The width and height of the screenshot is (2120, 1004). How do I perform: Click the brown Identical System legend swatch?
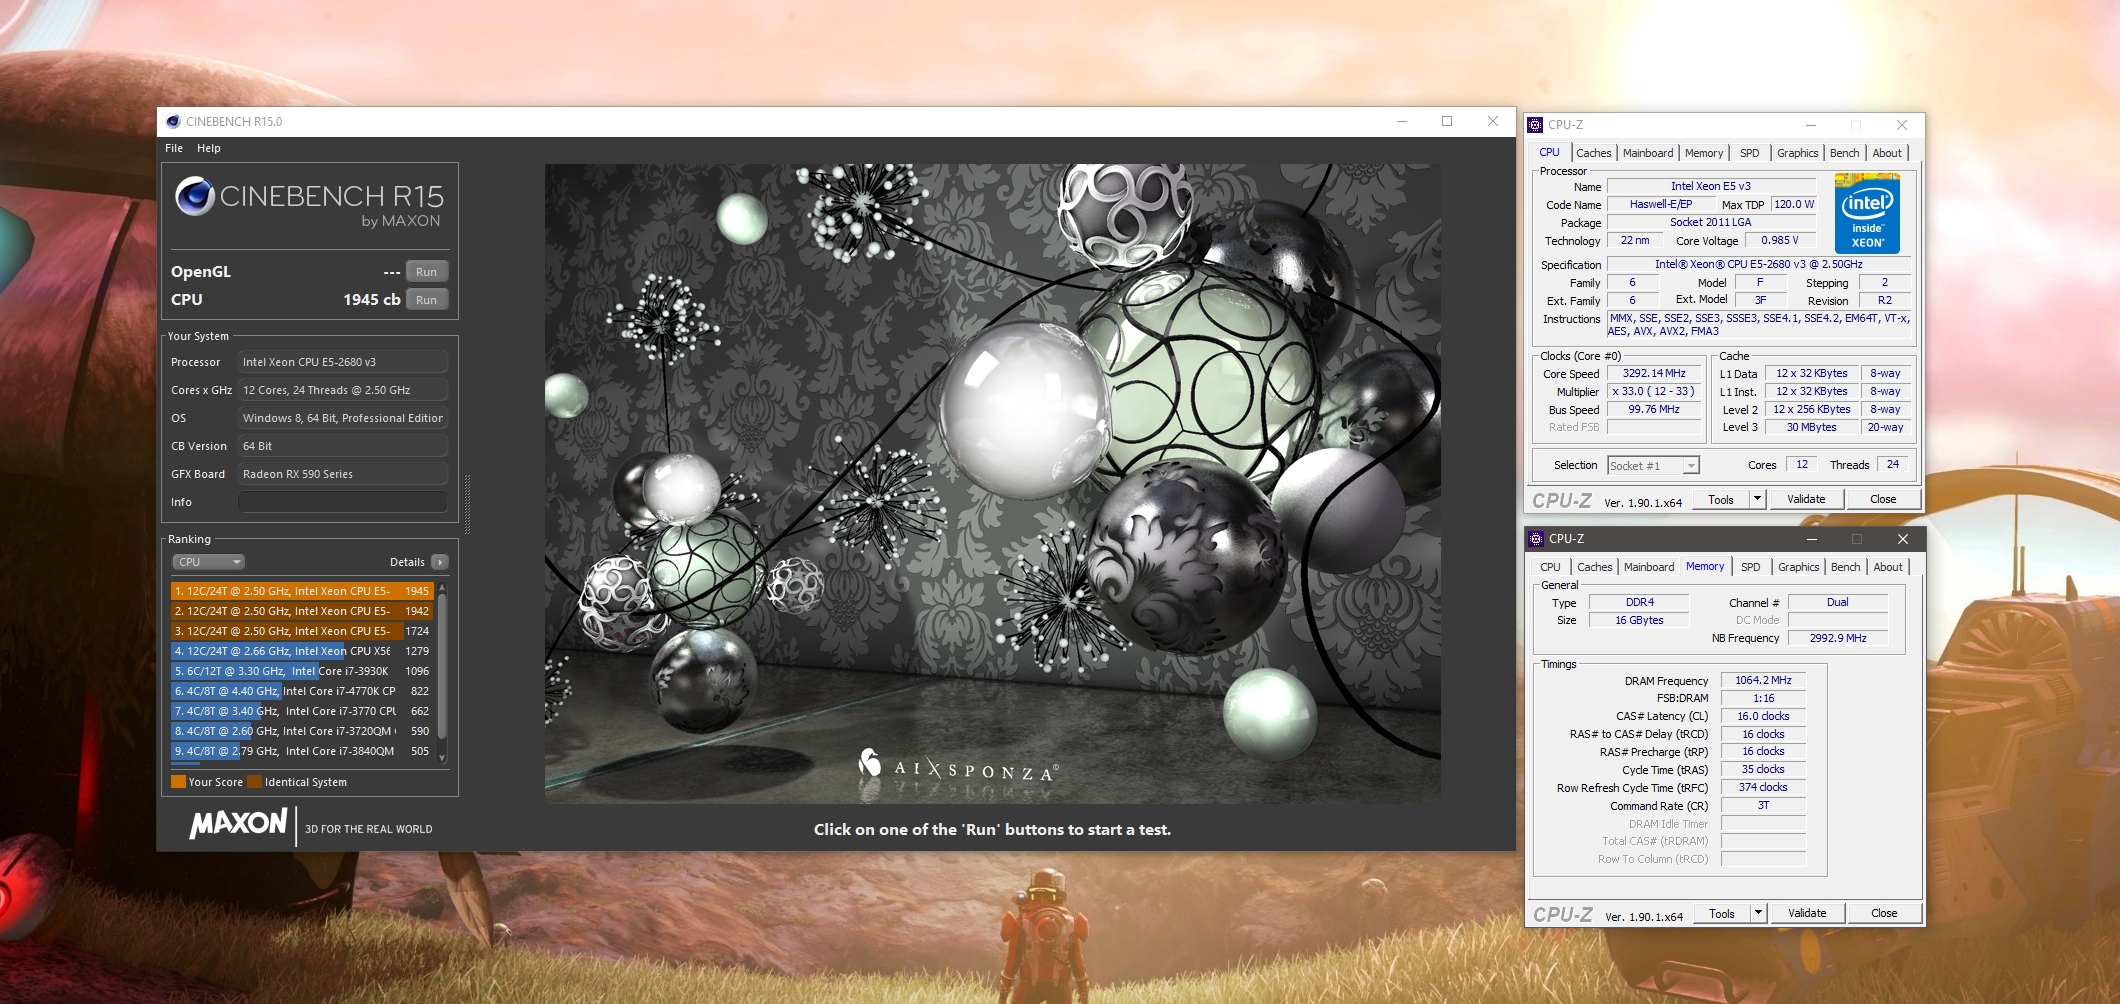coord(254,782)
